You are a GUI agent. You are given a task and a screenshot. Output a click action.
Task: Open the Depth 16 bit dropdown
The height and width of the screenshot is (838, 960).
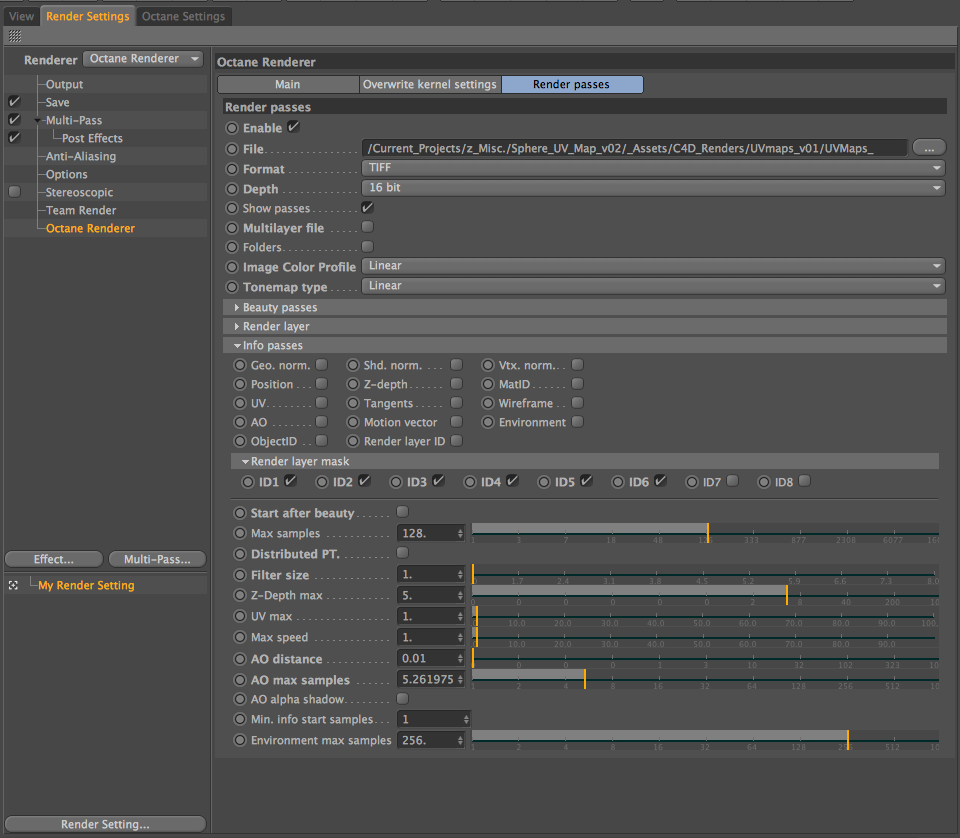coord(653,188)
